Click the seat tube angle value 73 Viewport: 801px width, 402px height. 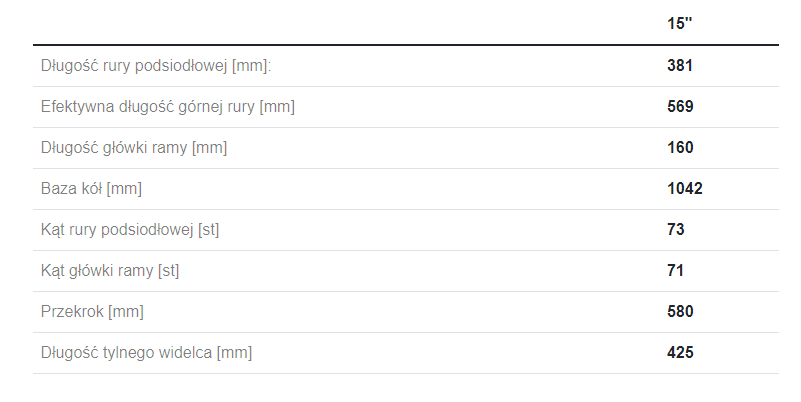(676, 230)
